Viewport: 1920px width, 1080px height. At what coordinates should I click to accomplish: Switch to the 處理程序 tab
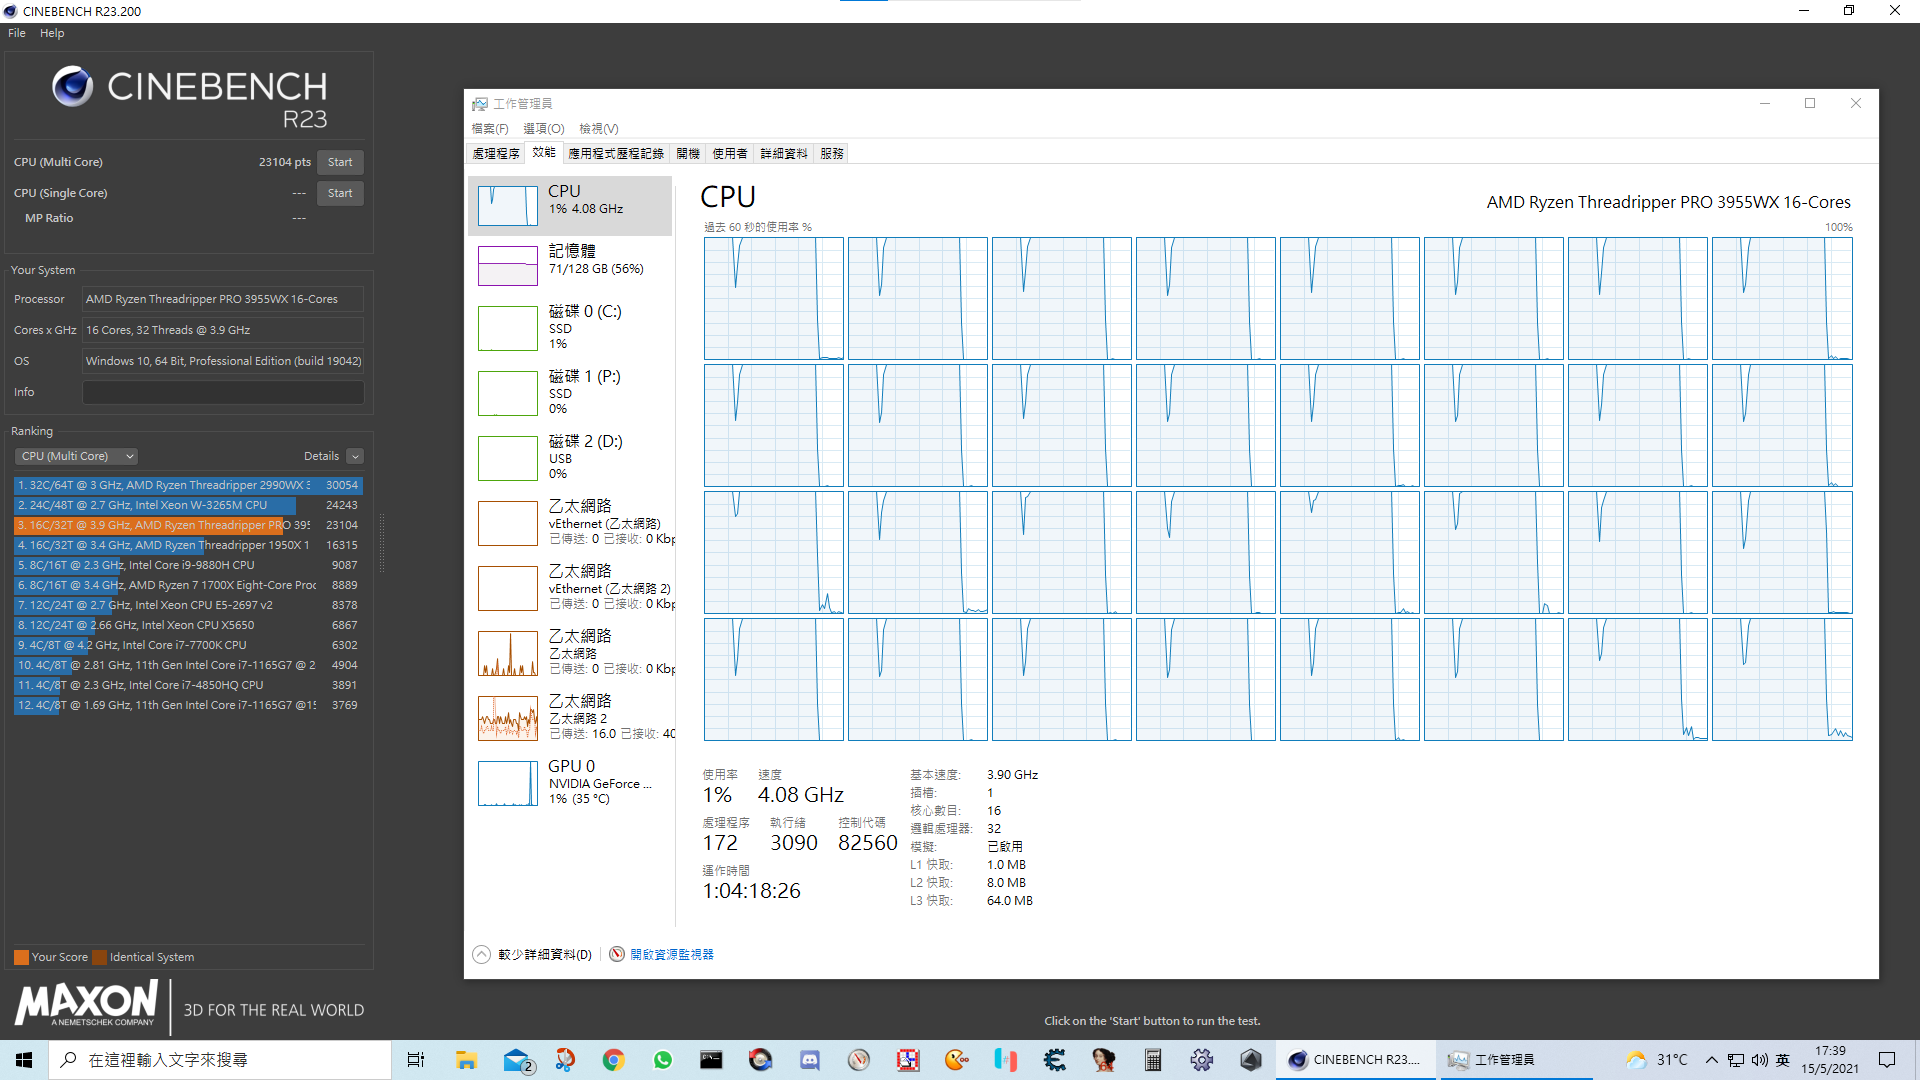tap(496, 153)
